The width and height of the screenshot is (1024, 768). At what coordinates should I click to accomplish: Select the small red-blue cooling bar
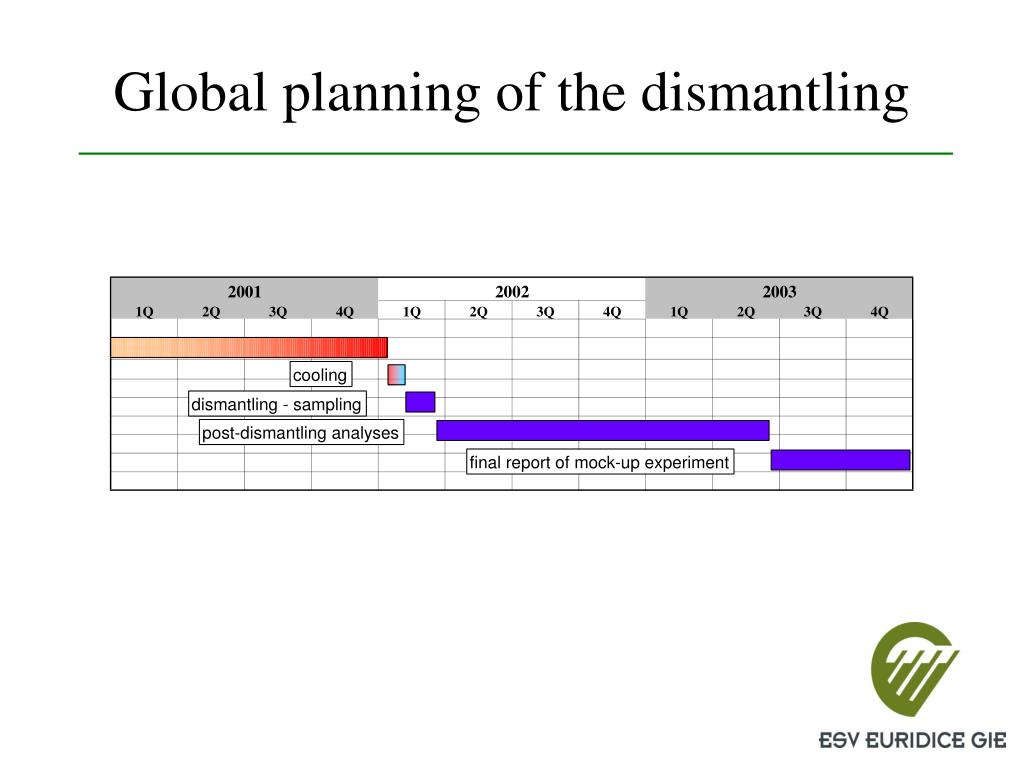click(x=396, y=375)
